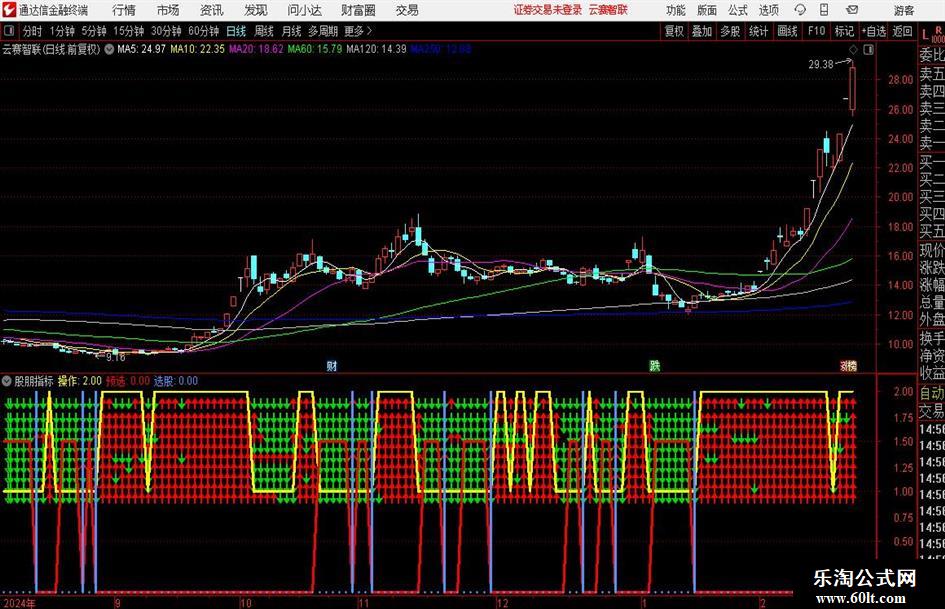
Task: Open the 财富圈 menu
Action: [359, 10]
